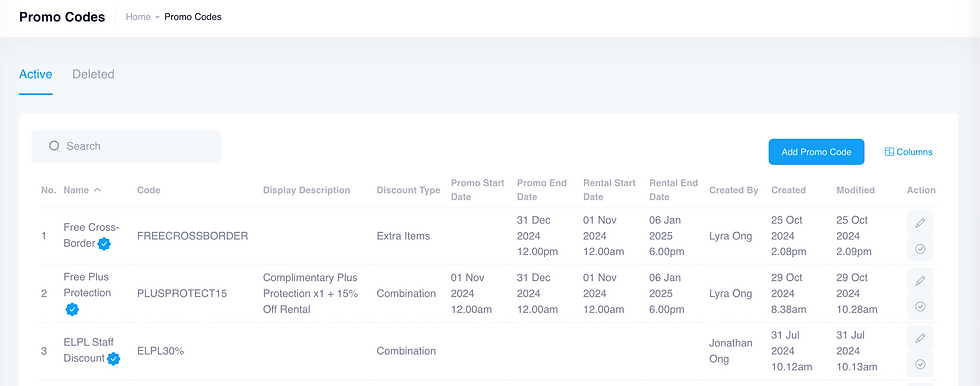Click the checkmark icon for PLUSPROTECT15 row
Image resolution: width=980 pixels, height=386 pixels.
[920, 306]
